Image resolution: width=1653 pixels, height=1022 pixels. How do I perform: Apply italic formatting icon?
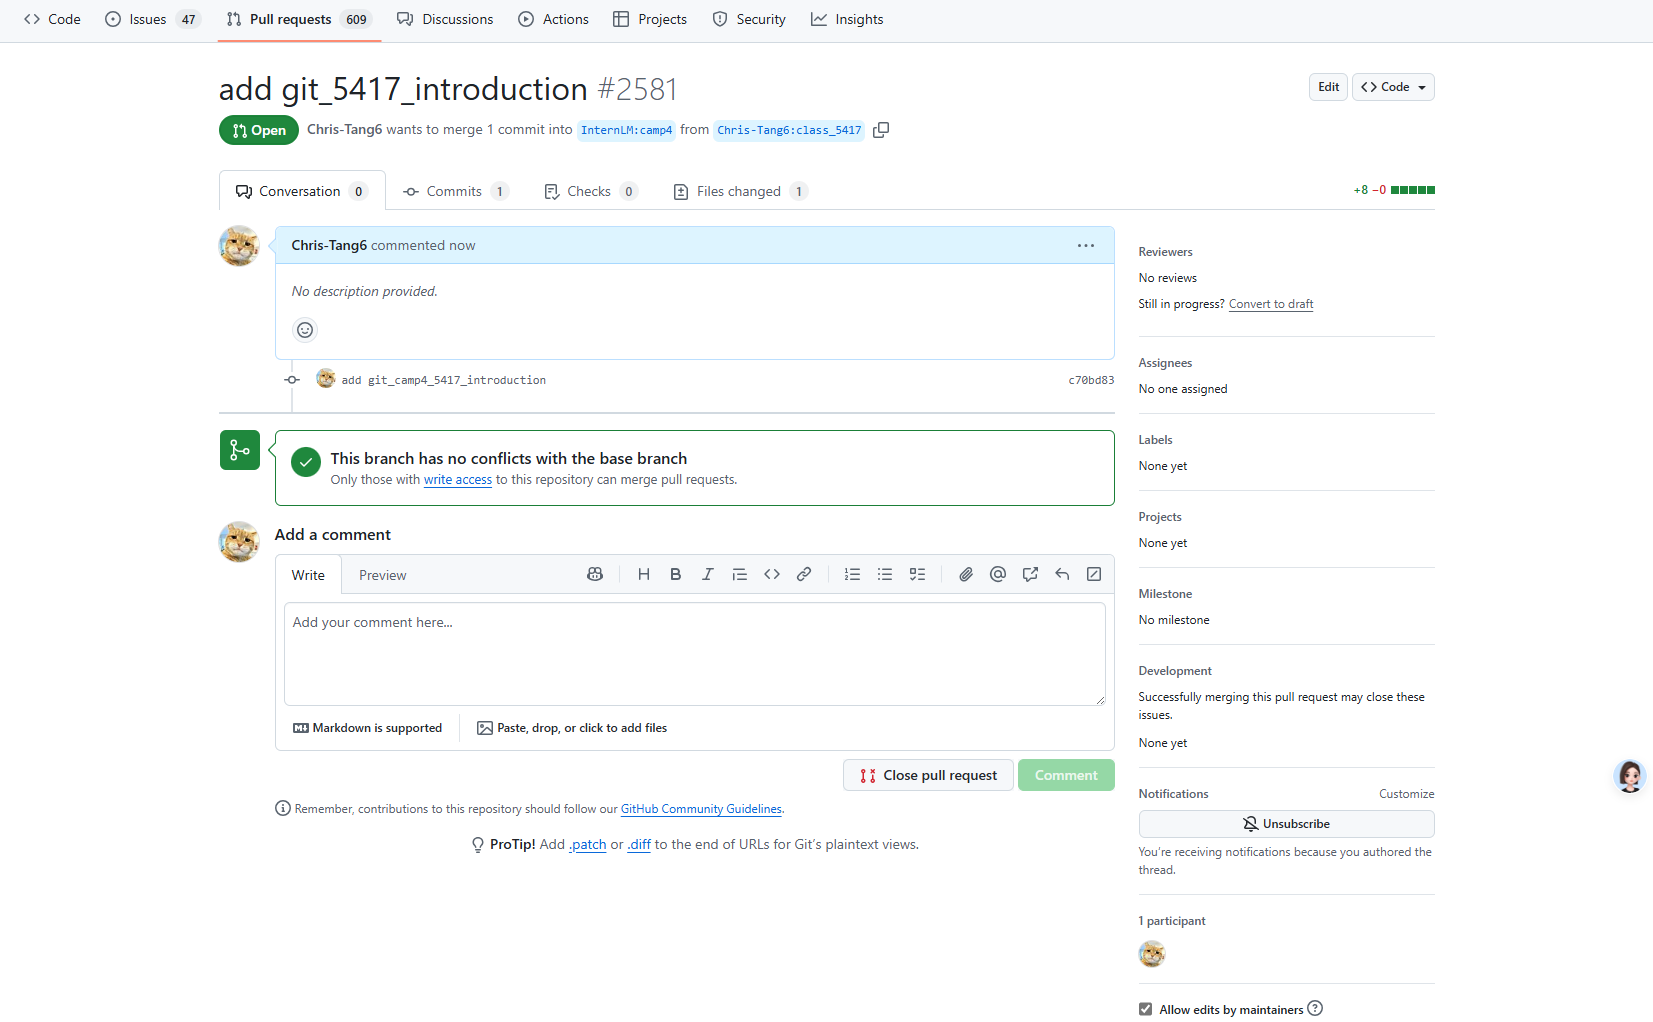708,574
